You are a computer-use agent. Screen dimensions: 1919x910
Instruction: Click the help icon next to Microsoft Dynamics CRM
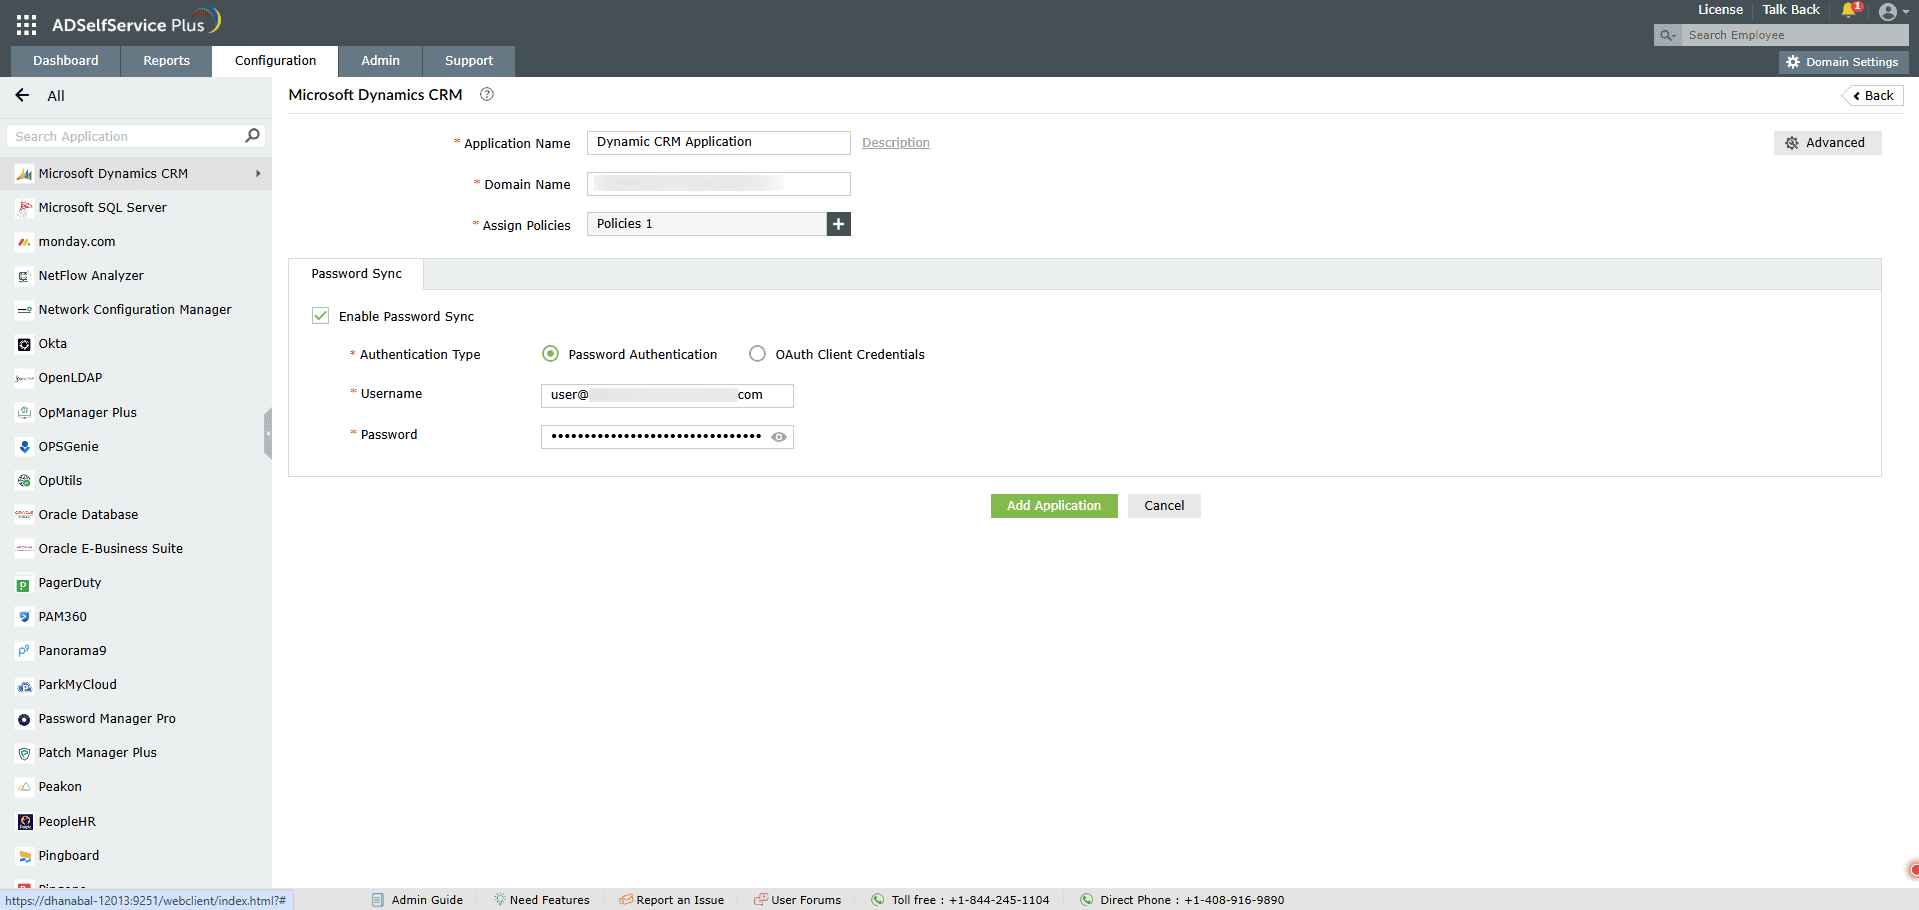click(x=487, y=94)
